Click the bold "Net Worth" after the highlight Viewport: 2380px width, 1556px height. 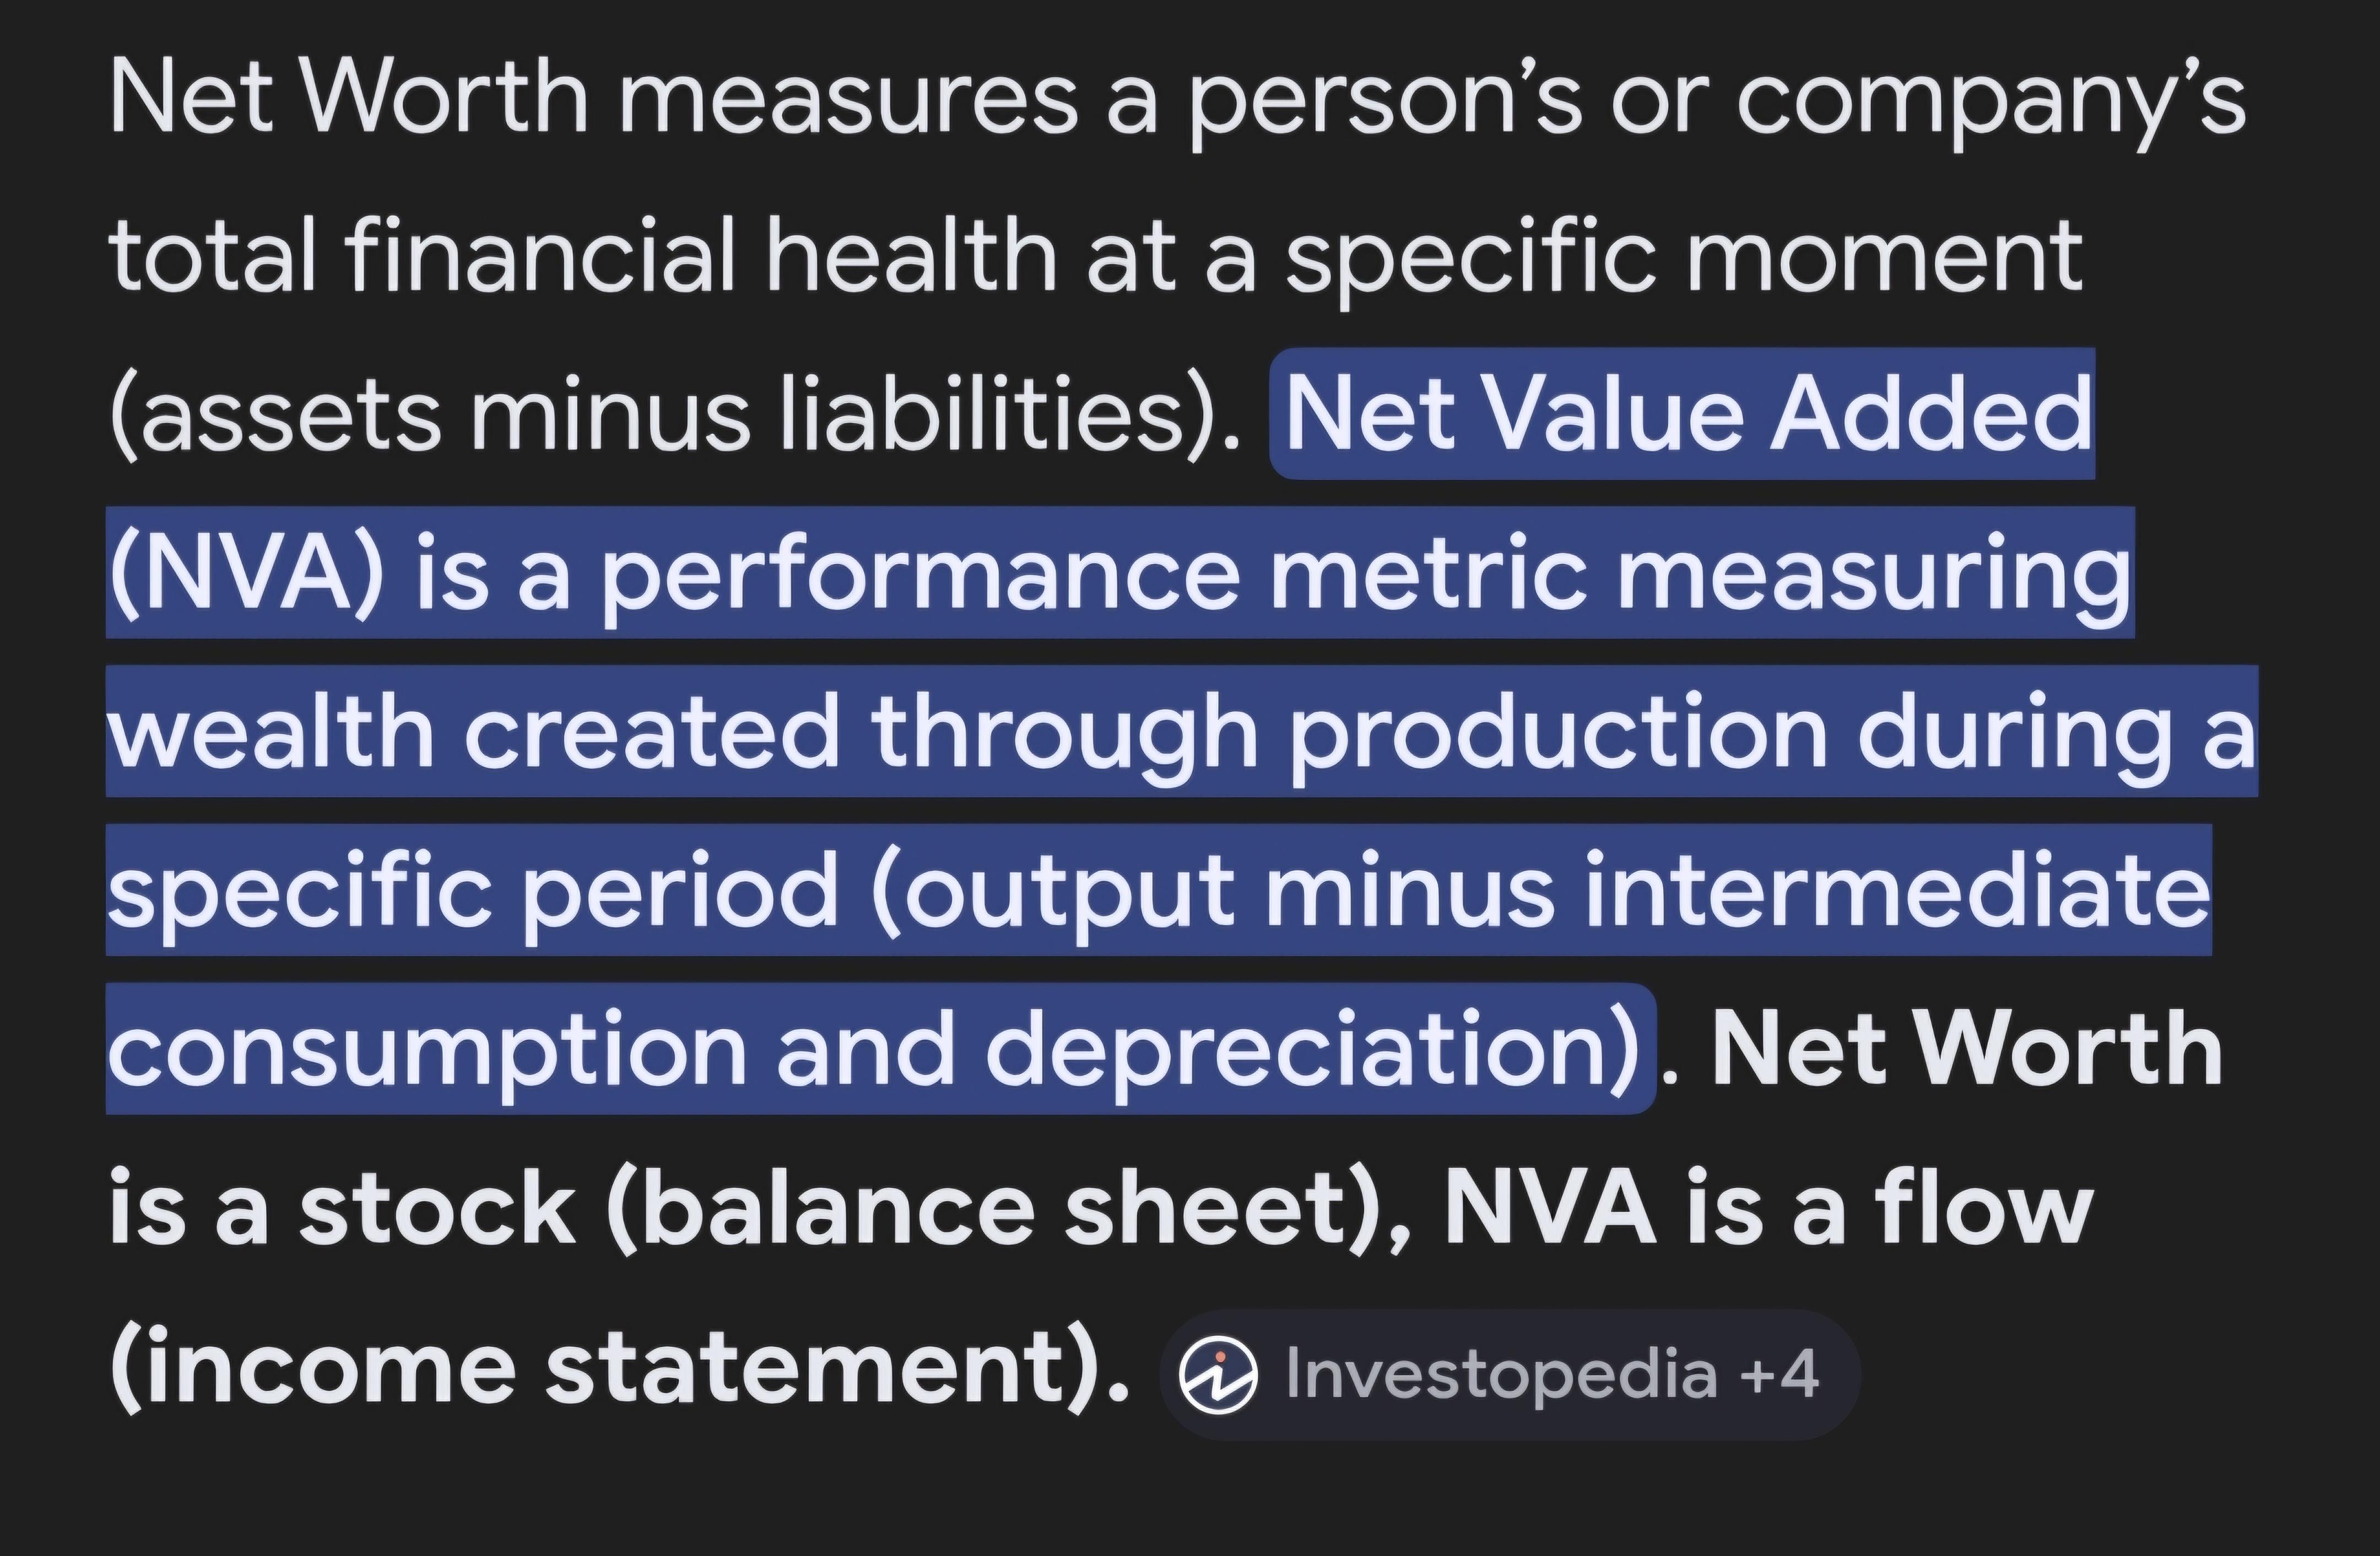[1966, 1049]
